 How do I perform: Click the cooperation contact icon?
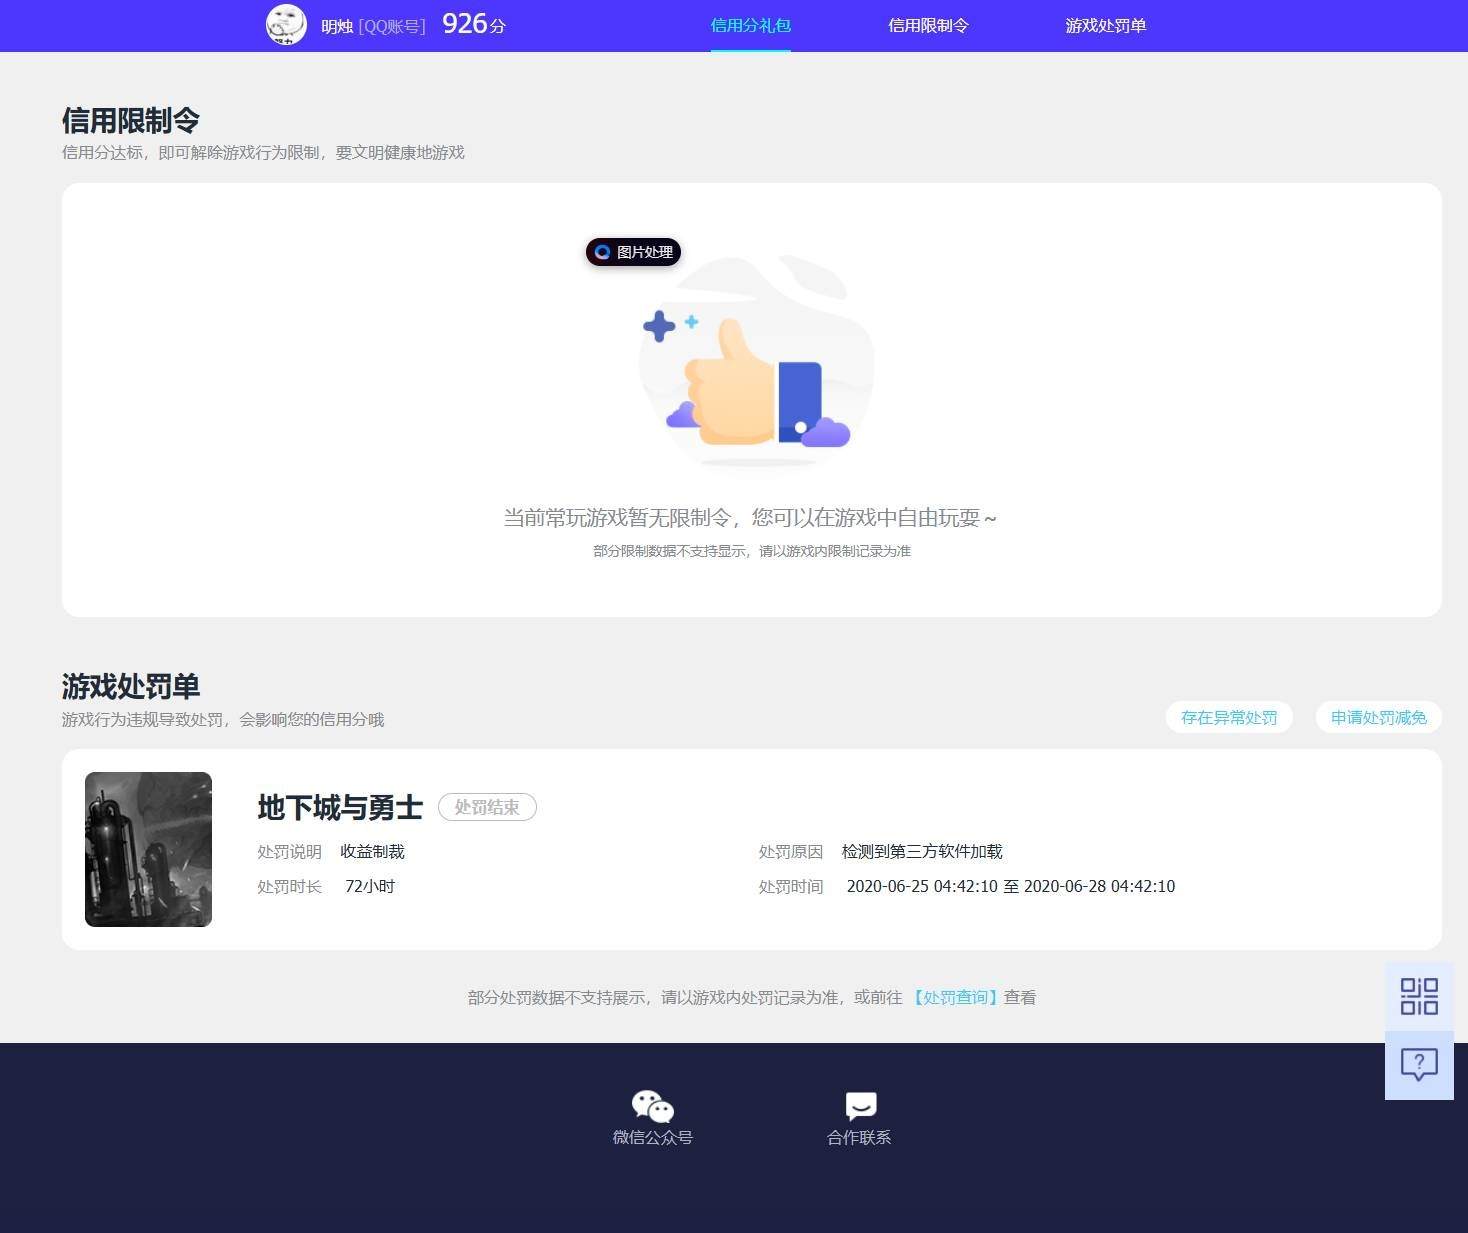[860, 1105]
